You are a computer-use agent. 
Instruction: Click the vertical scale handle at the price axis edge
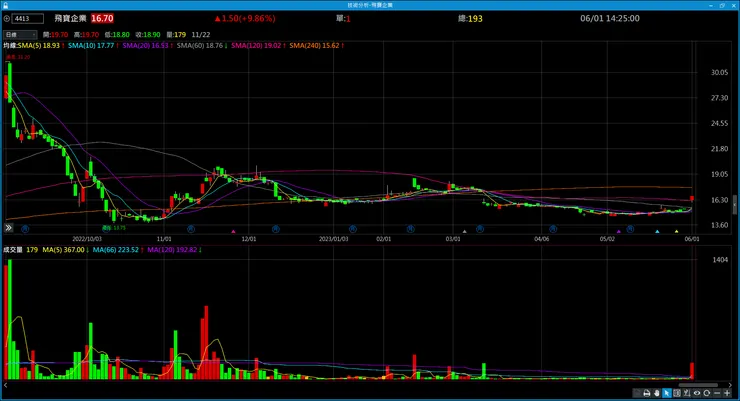(735, 205)
